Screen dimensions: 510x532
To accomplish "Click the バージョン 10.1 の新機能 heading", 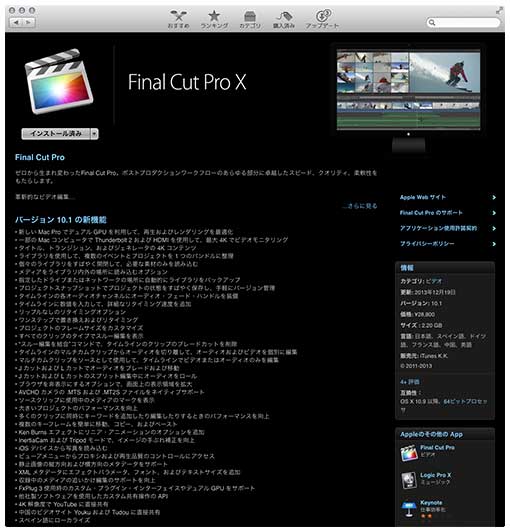I will point(61,220).
